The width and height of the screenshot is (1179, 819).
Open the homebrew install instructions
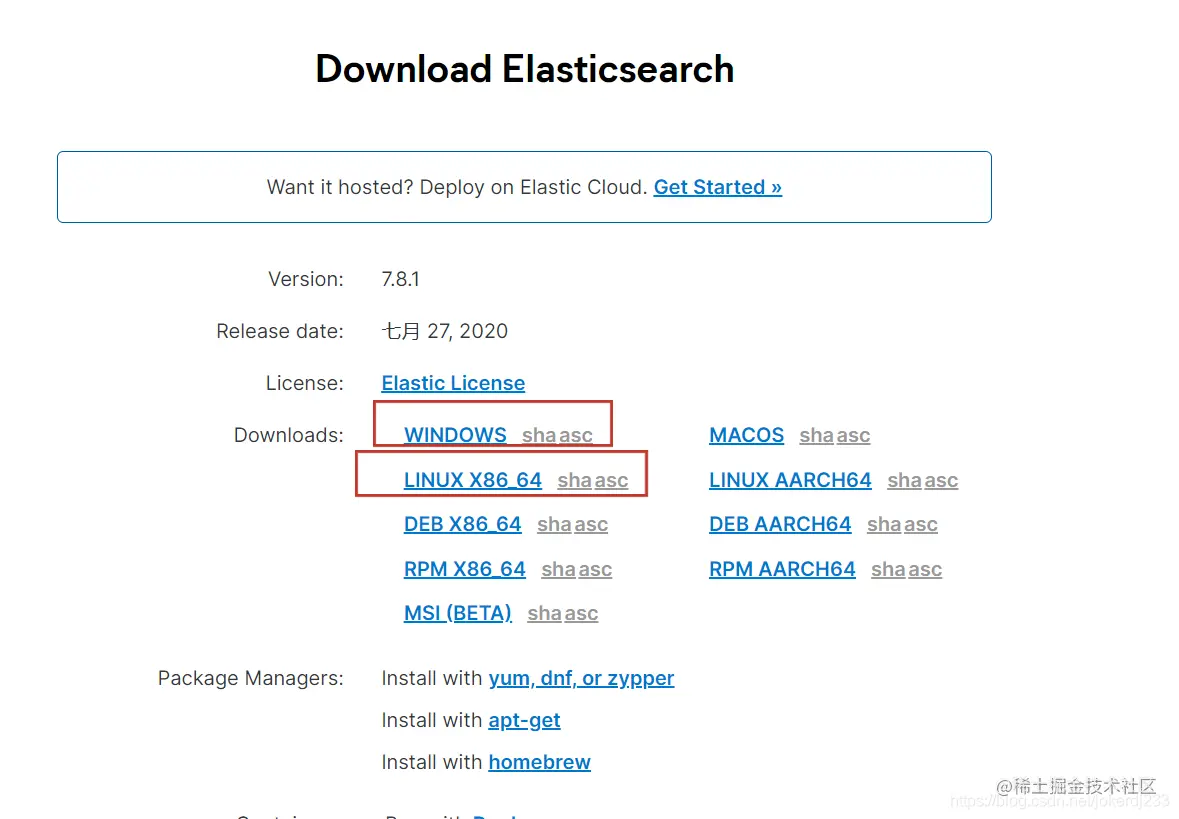click(539, 763)
